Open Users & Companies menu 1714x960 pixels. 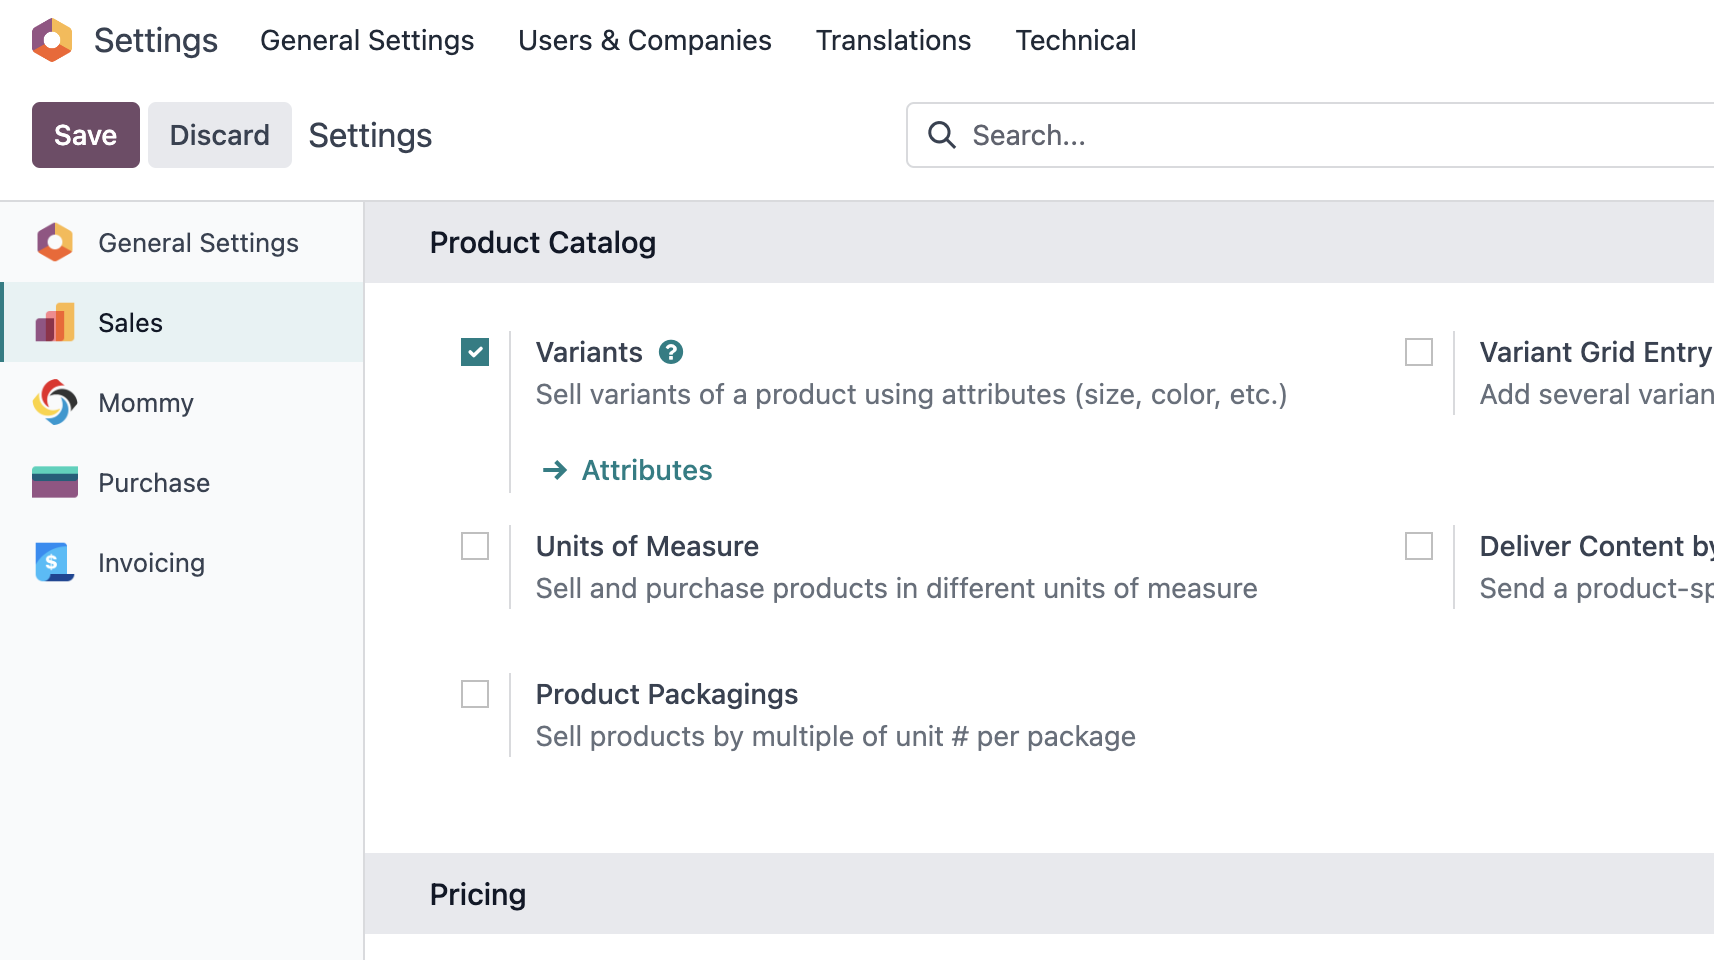point(645,40)
